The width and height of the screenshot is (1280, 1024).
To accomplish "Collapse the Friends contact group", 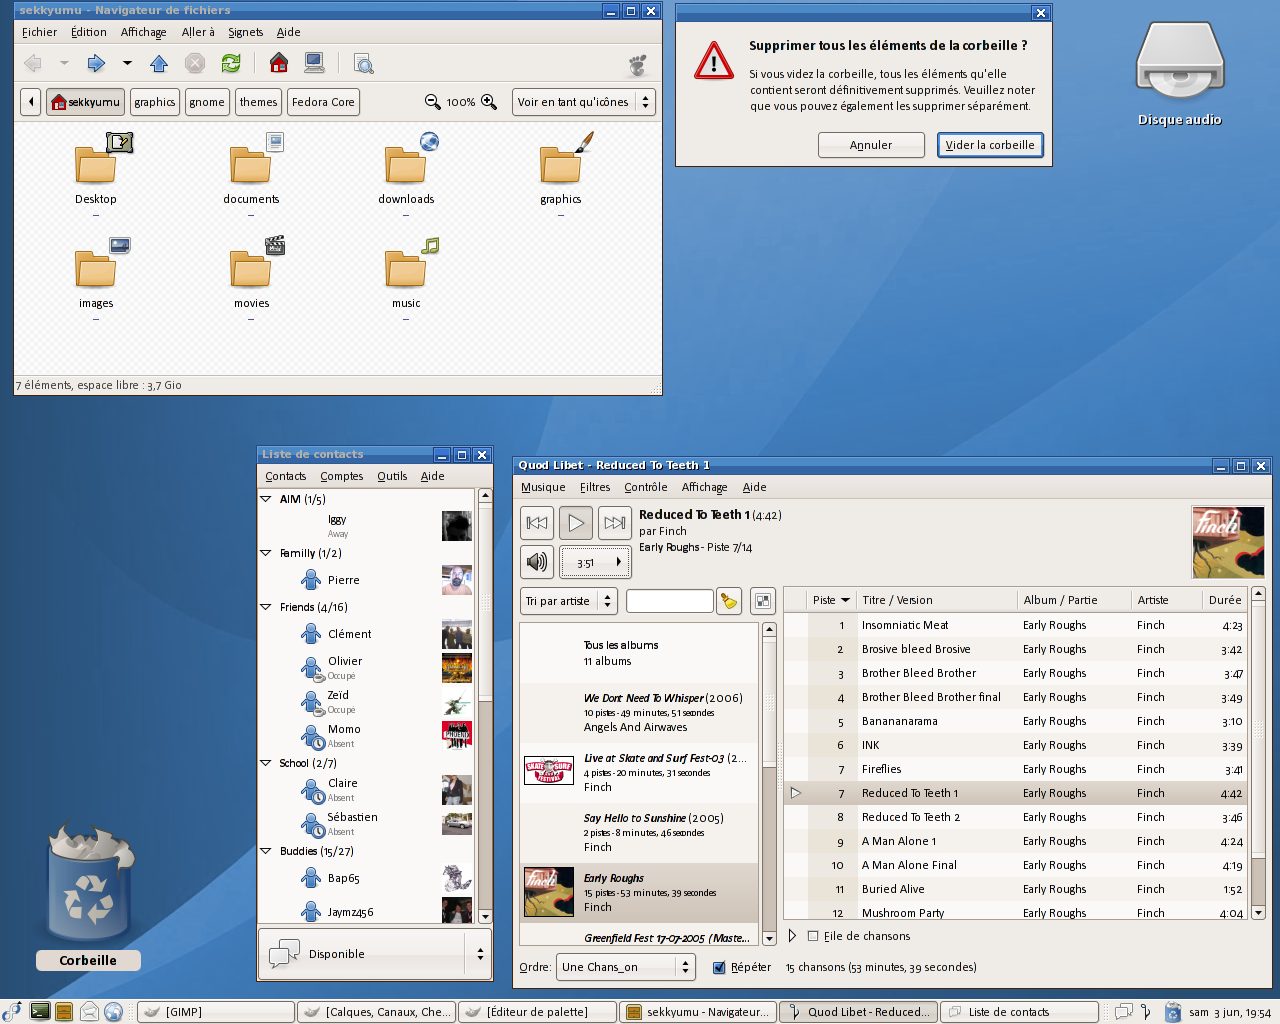I will click(266, 607).
